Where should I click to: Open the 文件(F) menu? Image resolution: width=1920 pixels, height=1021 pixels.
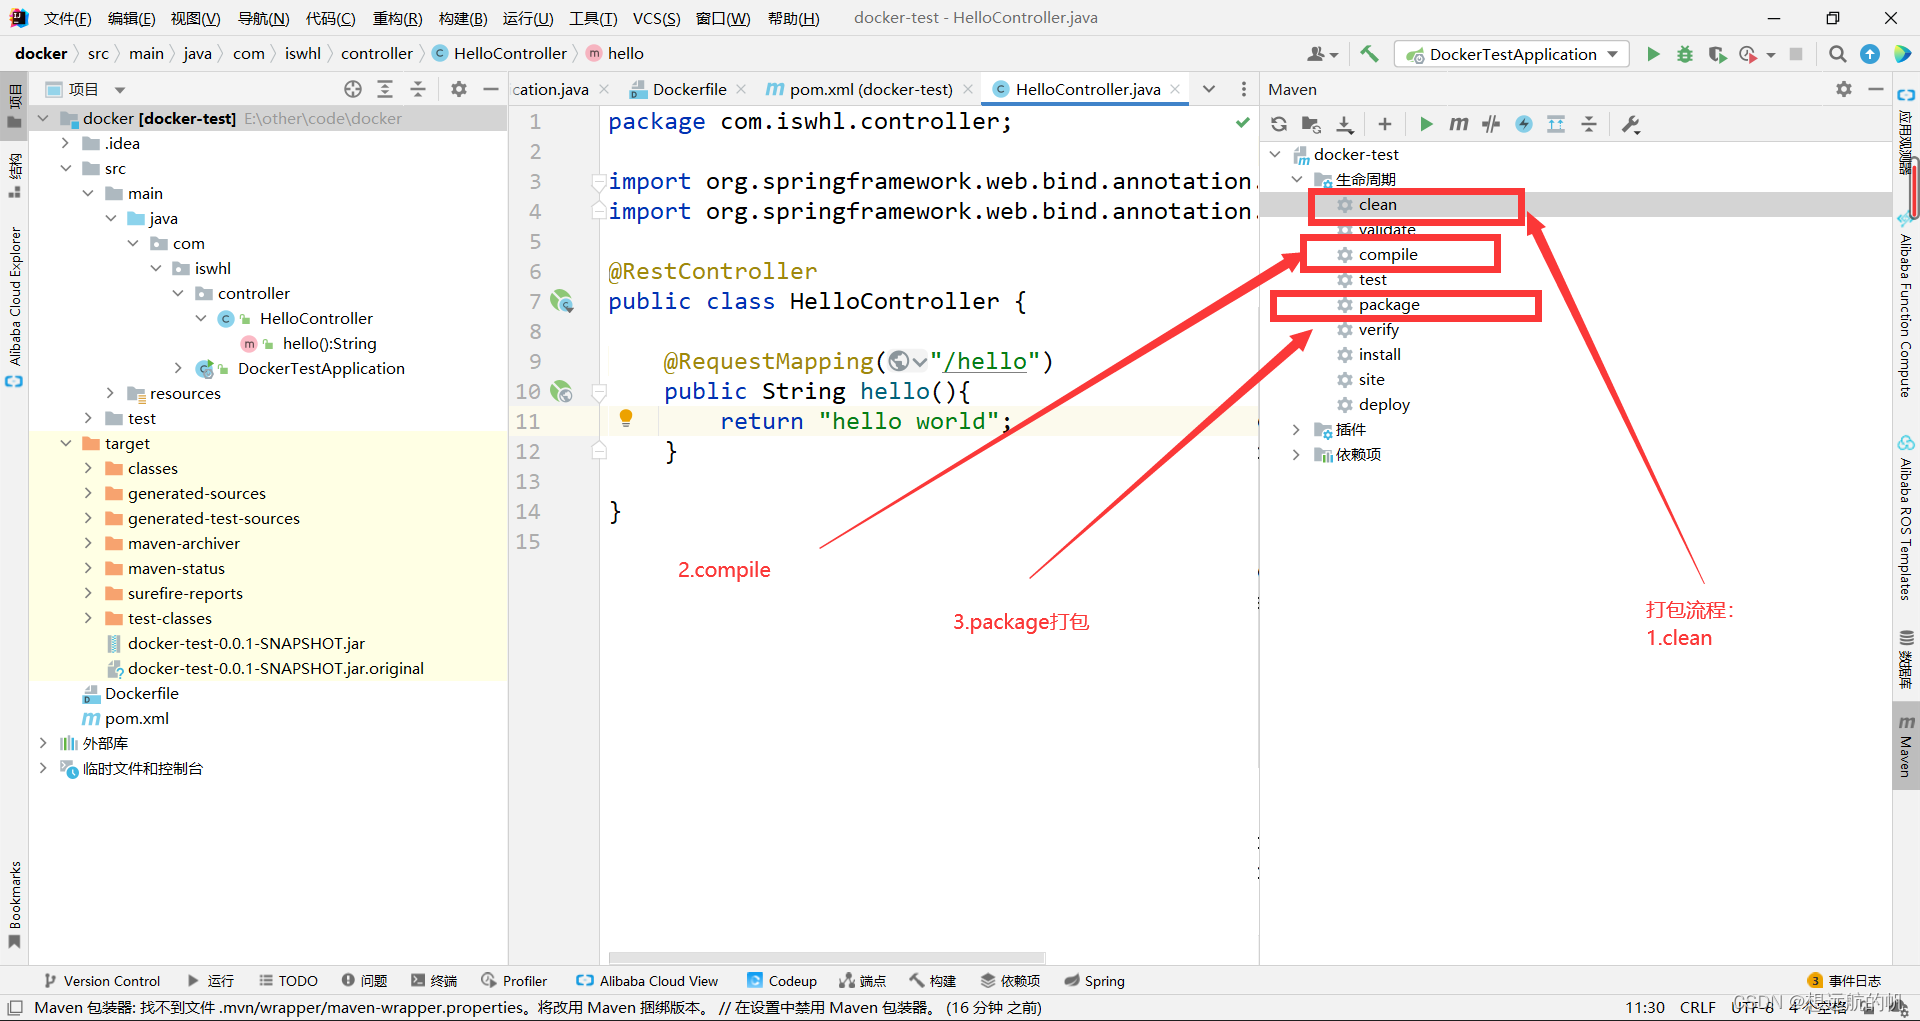[x=67, y=18]
